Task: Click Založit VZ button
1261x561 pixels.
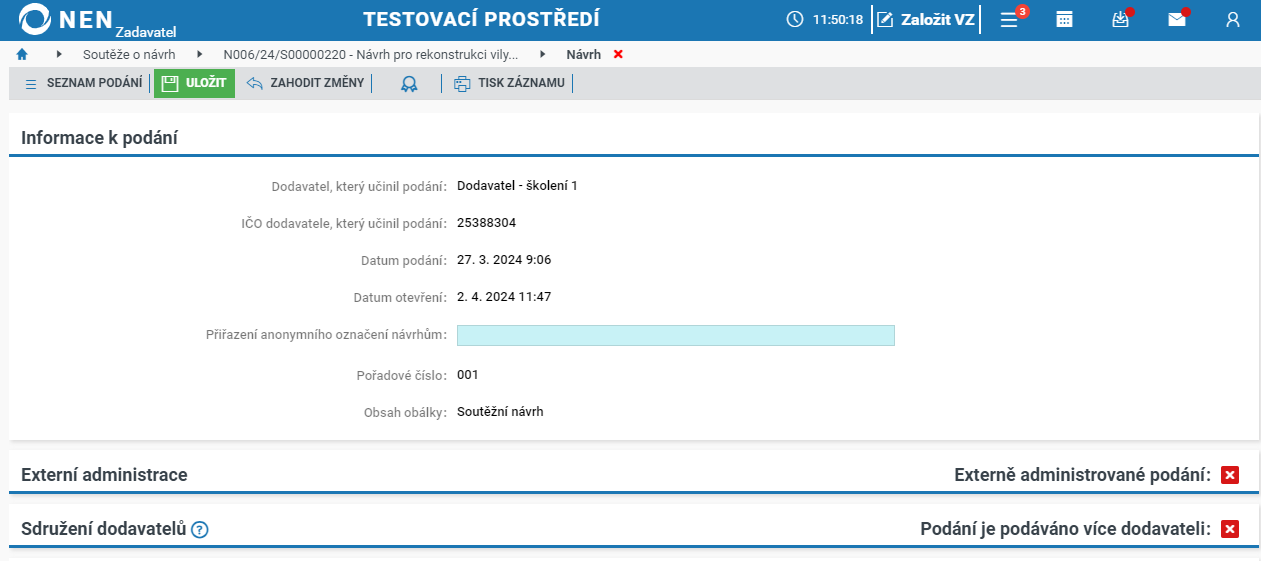Action: tap(925, 19)
